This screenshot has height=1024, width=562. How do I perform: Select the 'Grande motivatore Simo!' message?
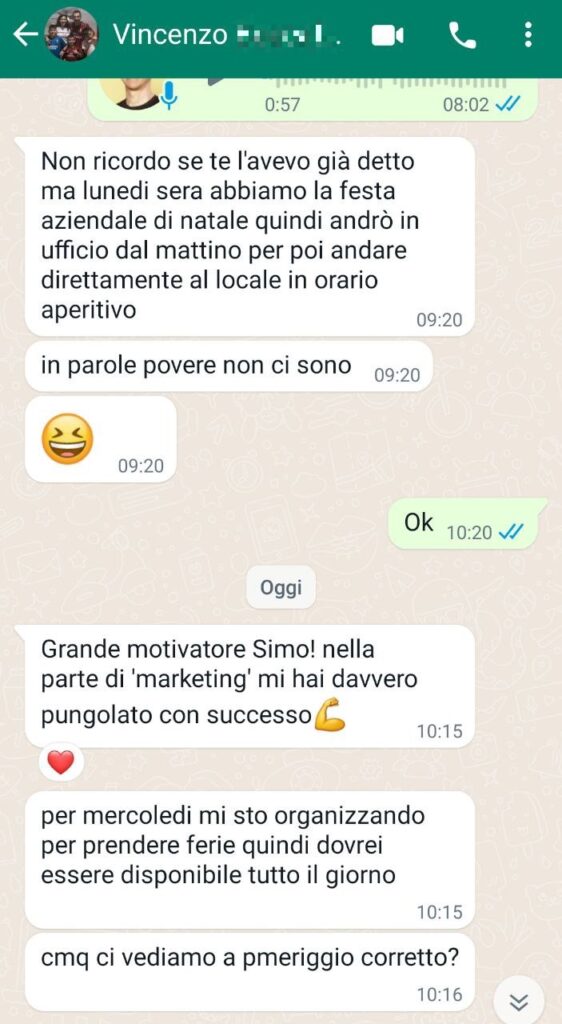coord(249,686)
